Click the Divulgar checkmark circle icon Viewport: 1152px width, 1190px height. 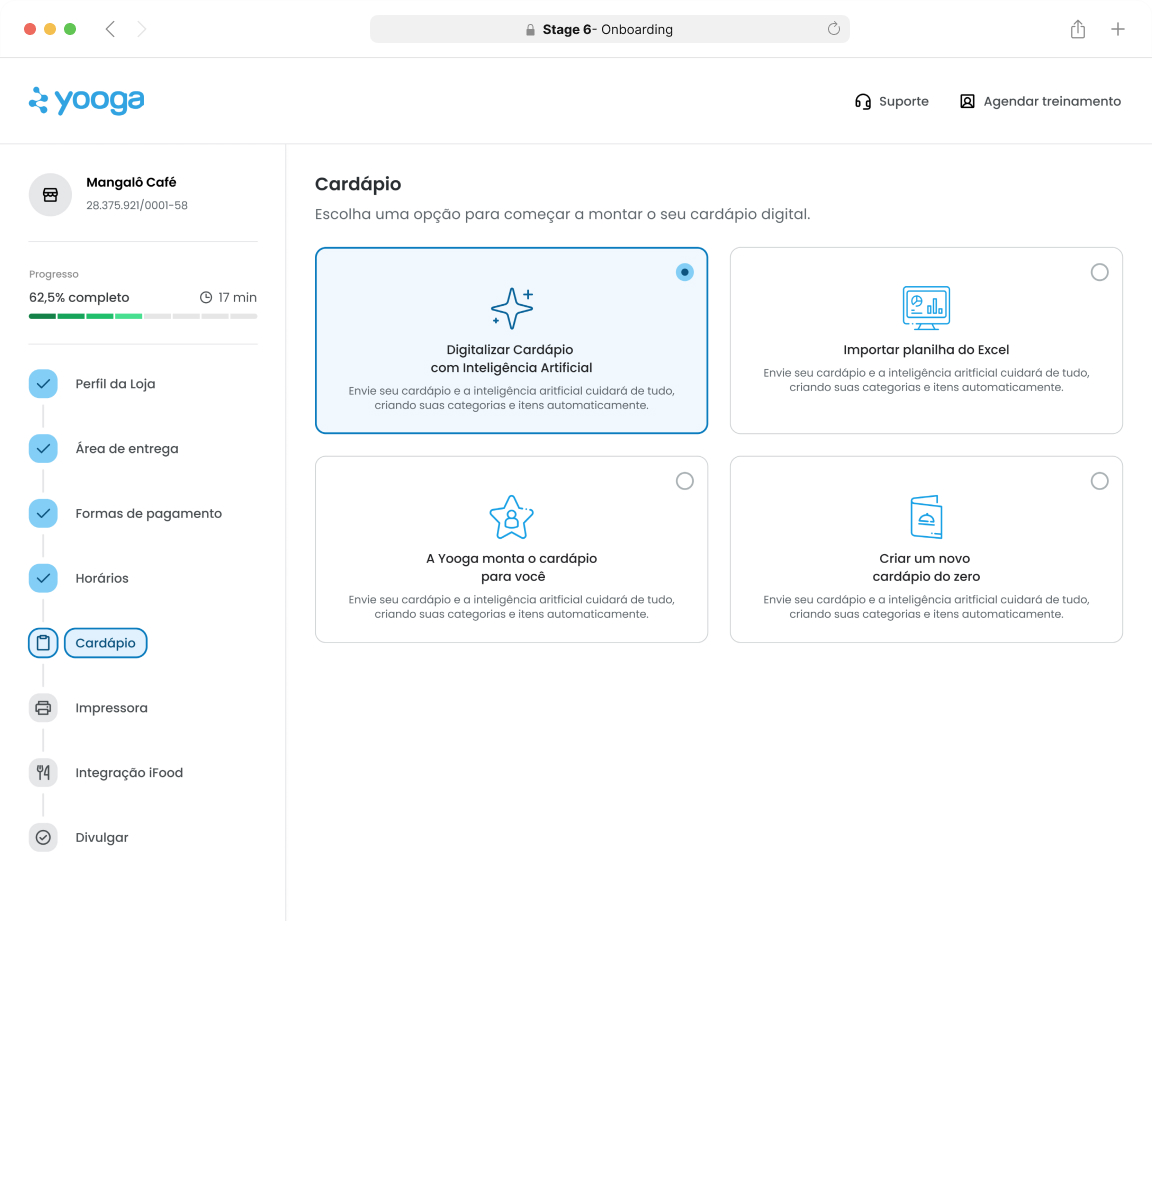(43, 838)
